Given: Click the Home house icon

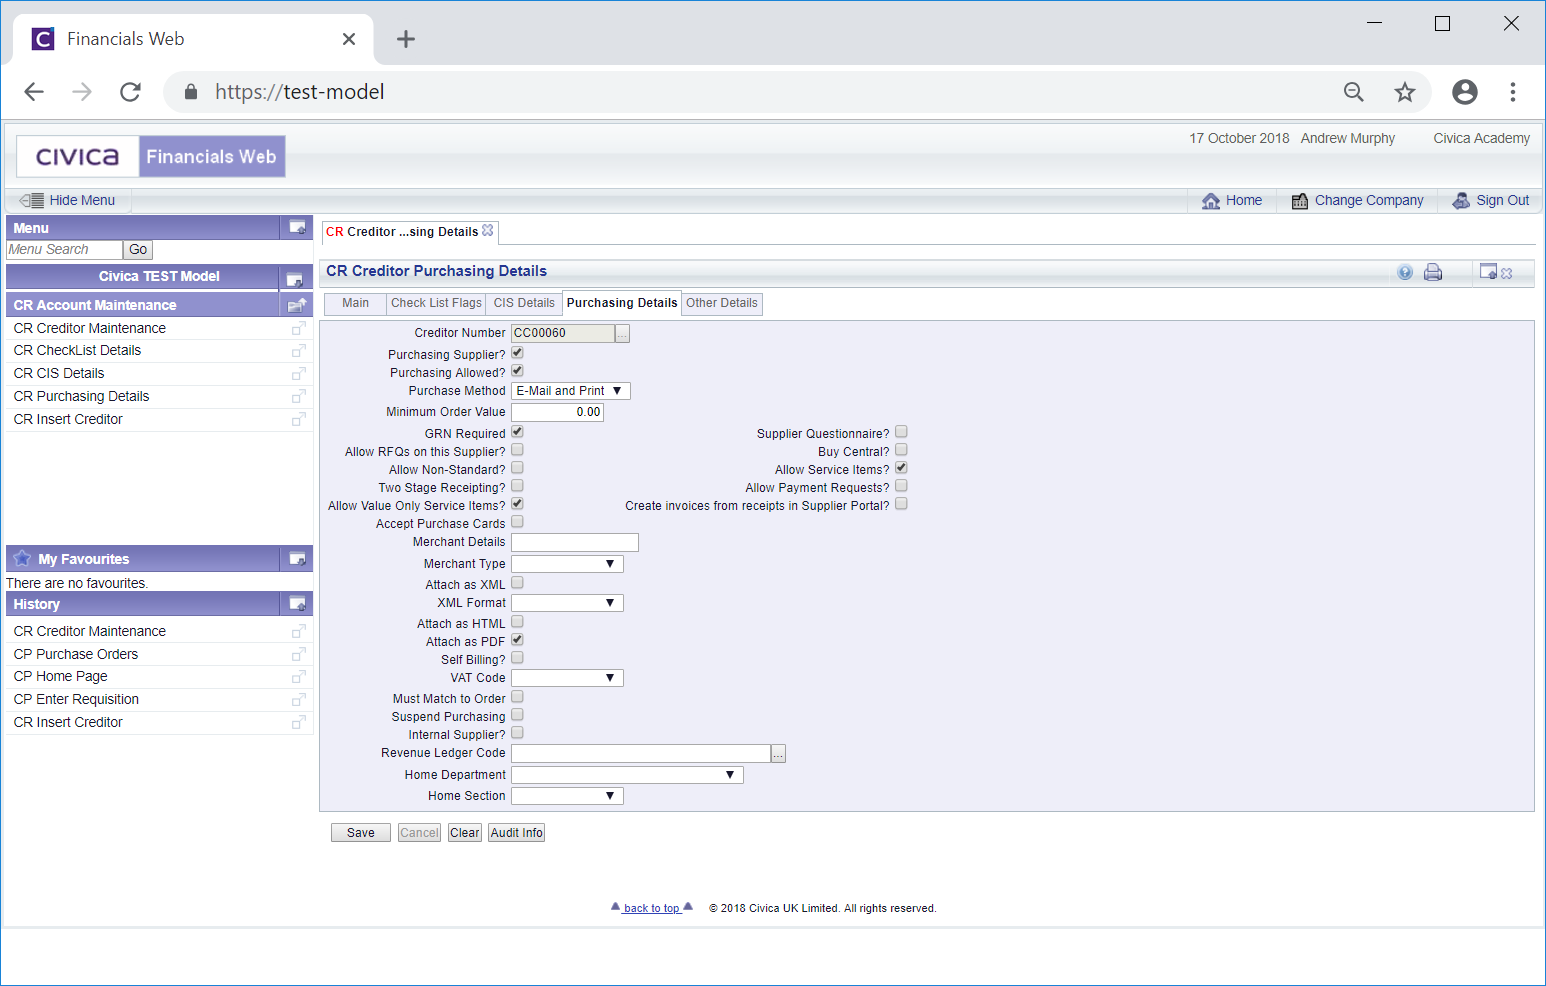Looking at the screenshot, I should (x=1211, y=200).
